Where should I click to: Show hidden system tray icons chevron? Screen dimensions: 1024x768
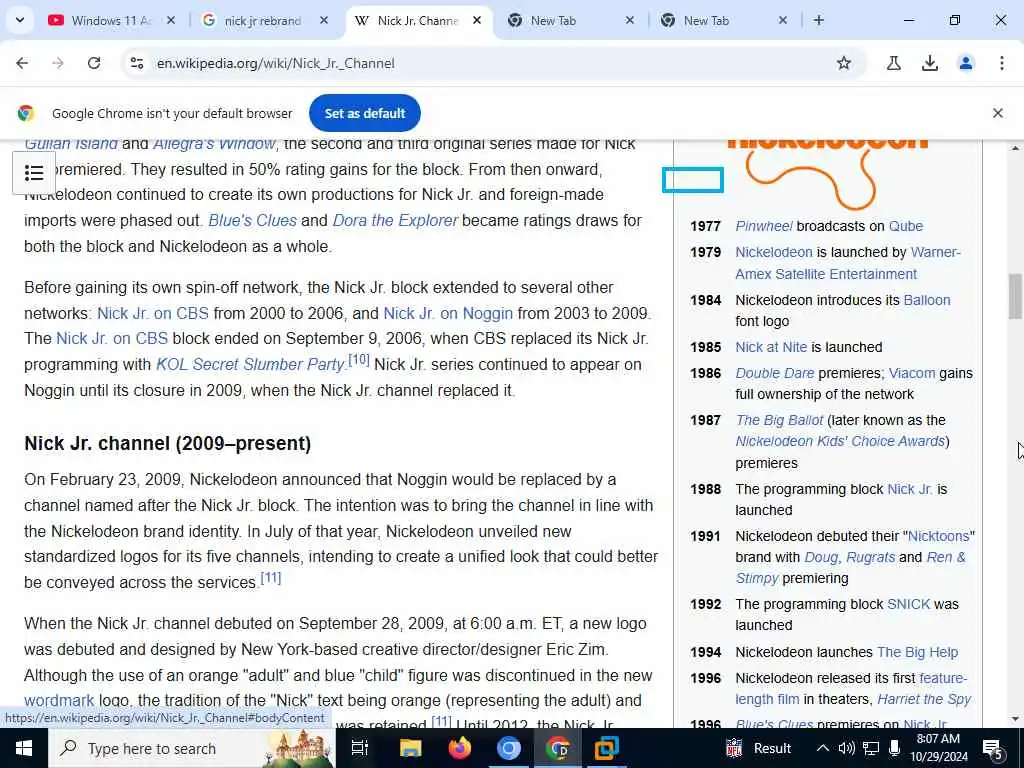(x=823, y=748)
